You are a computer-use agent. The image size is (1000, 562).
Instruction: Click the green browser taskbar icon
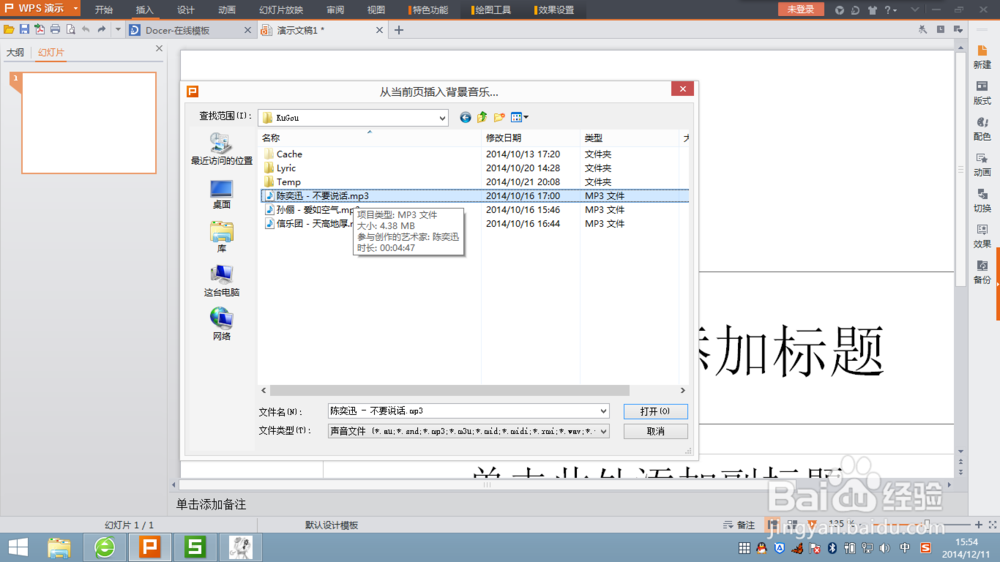point(105,547)
